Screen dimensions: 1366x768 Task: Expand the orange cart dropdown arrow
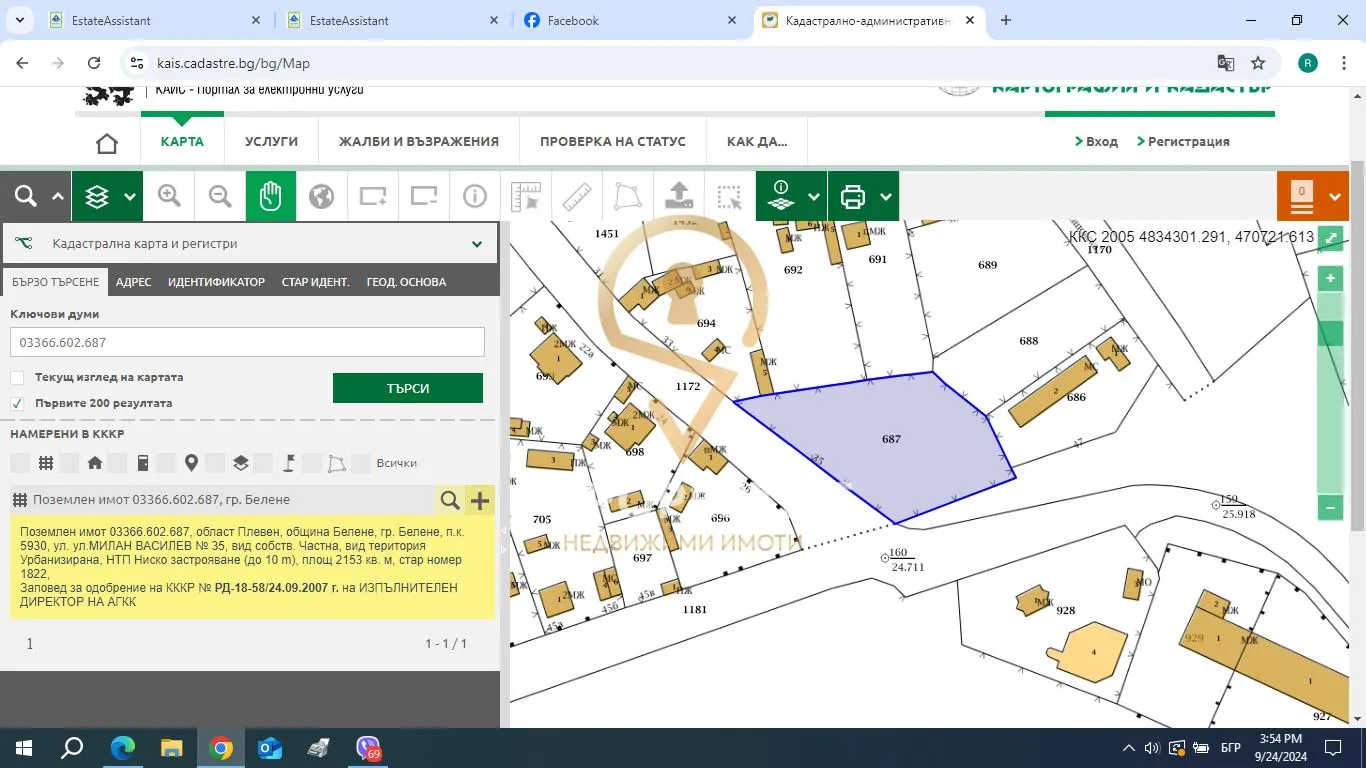tap(1335, 197)
